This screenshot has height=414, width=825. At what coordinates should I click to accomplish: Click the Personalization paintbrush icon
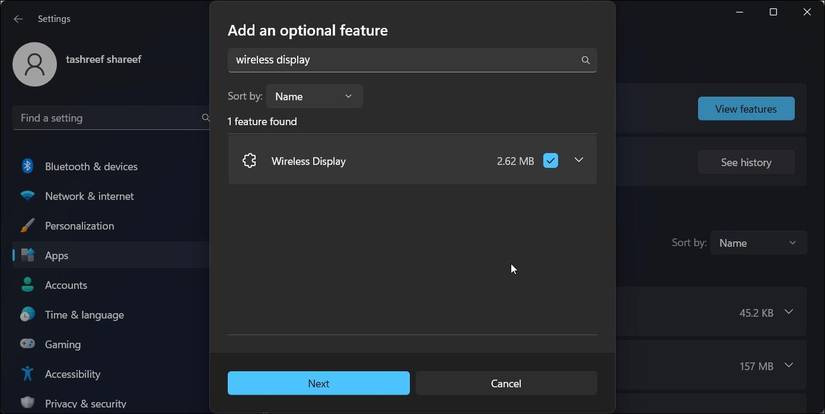click(x=28, y=226)
